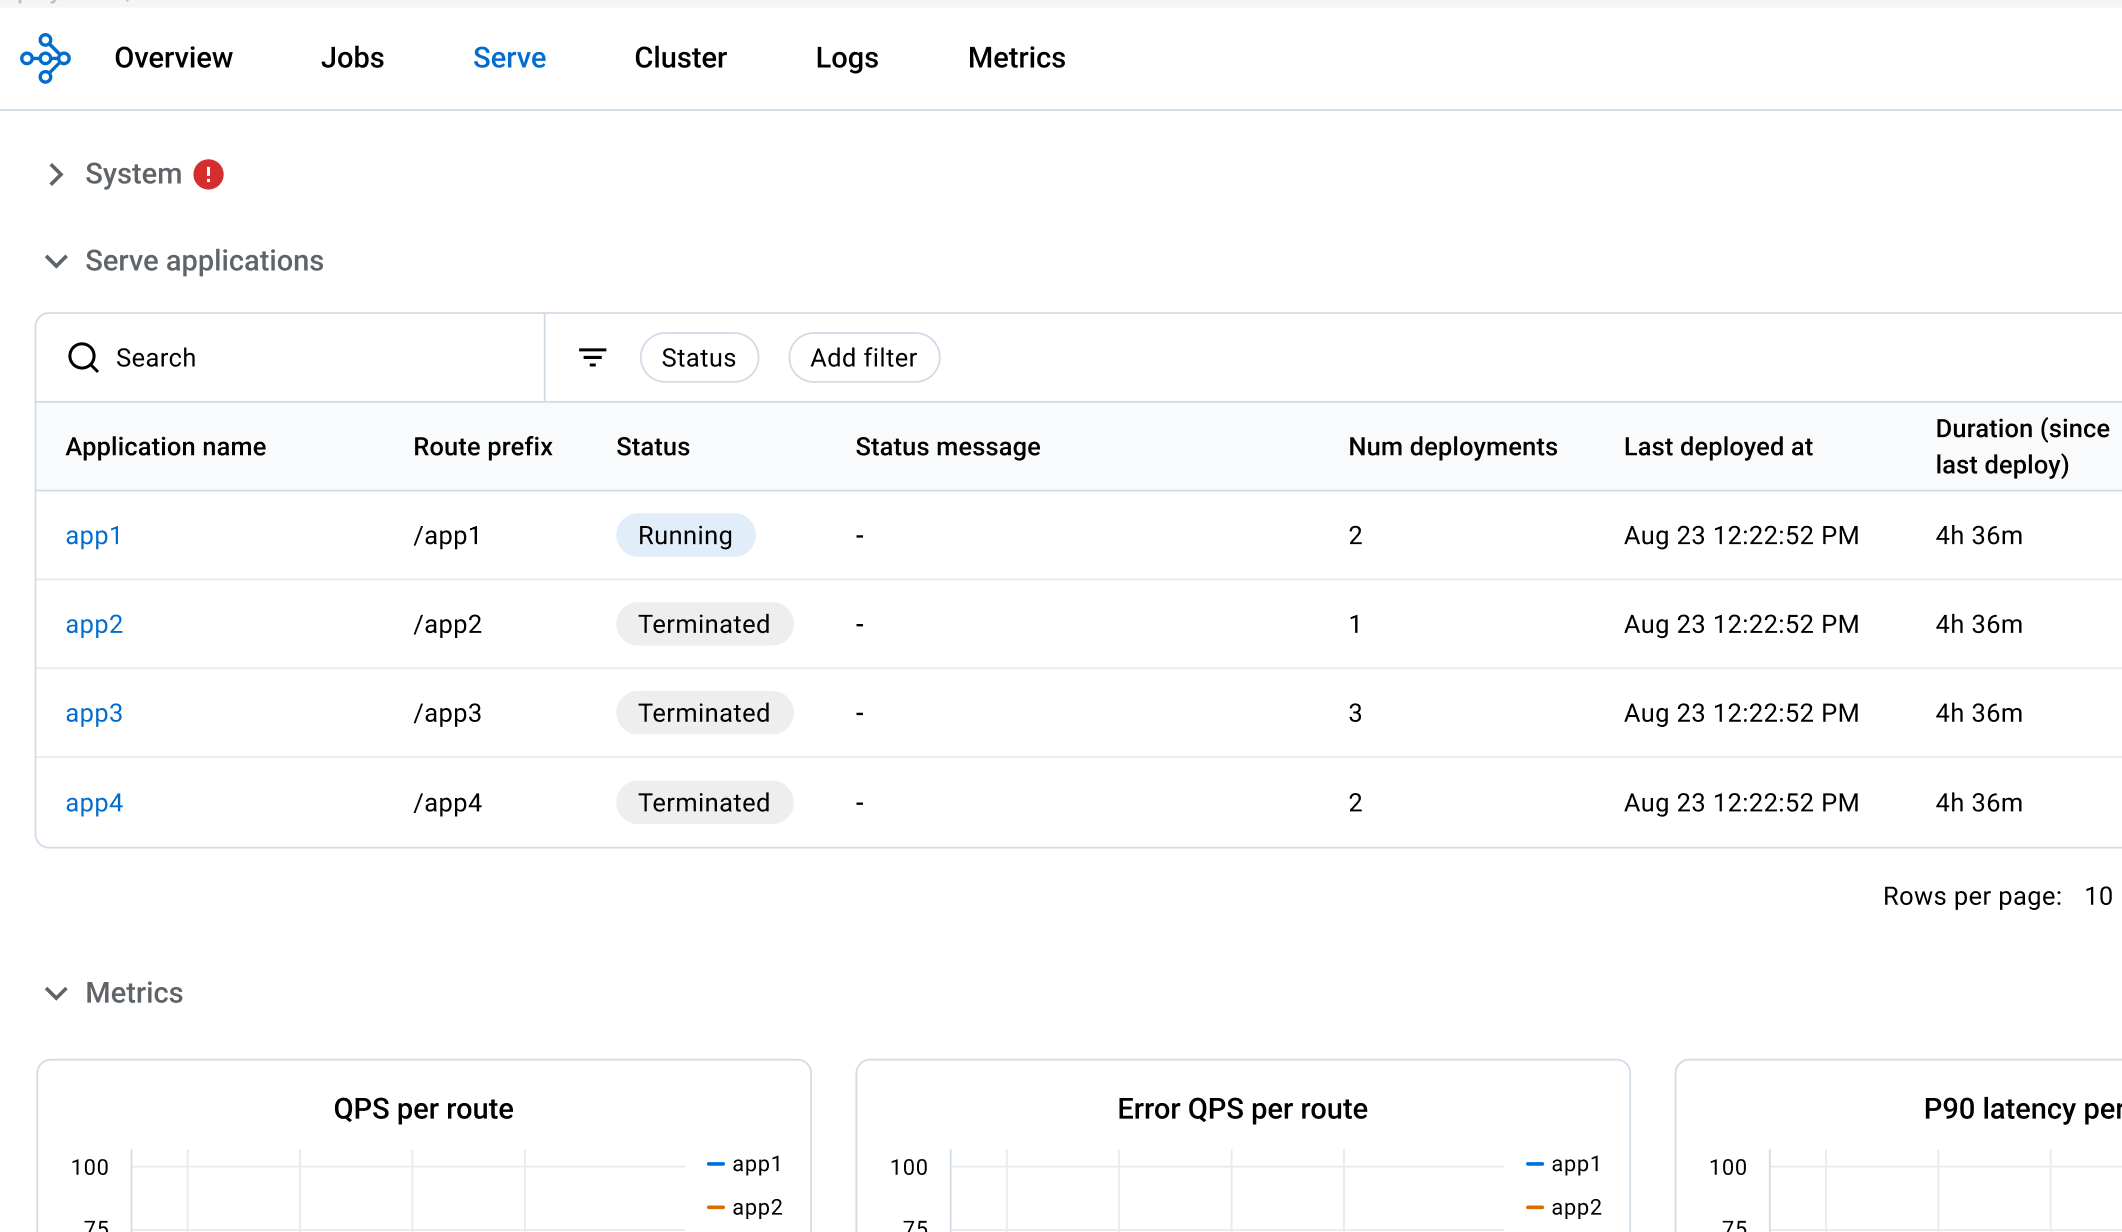Switch to the Cluster tab
The width and height of the screenshot is (2122, 1232).
[x=680, y=57]
